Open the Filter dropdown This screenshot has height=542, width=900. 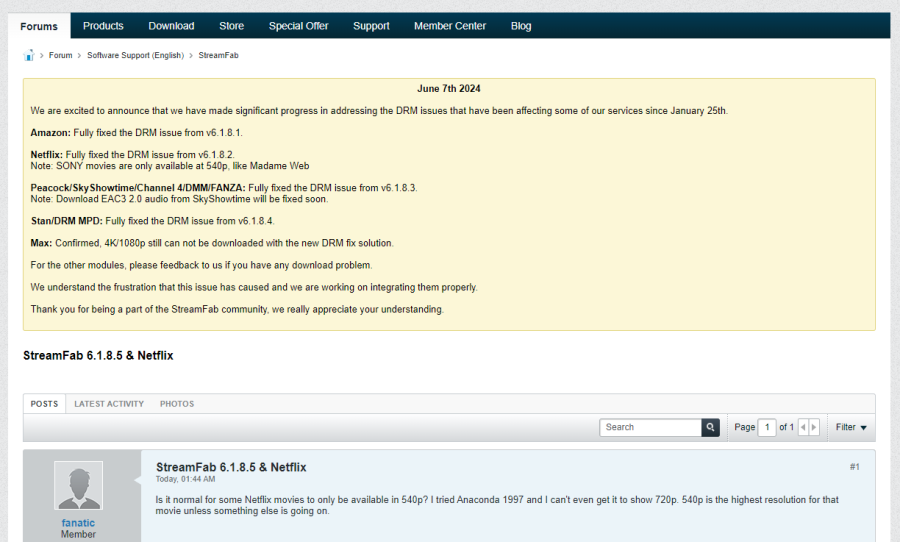851,427
